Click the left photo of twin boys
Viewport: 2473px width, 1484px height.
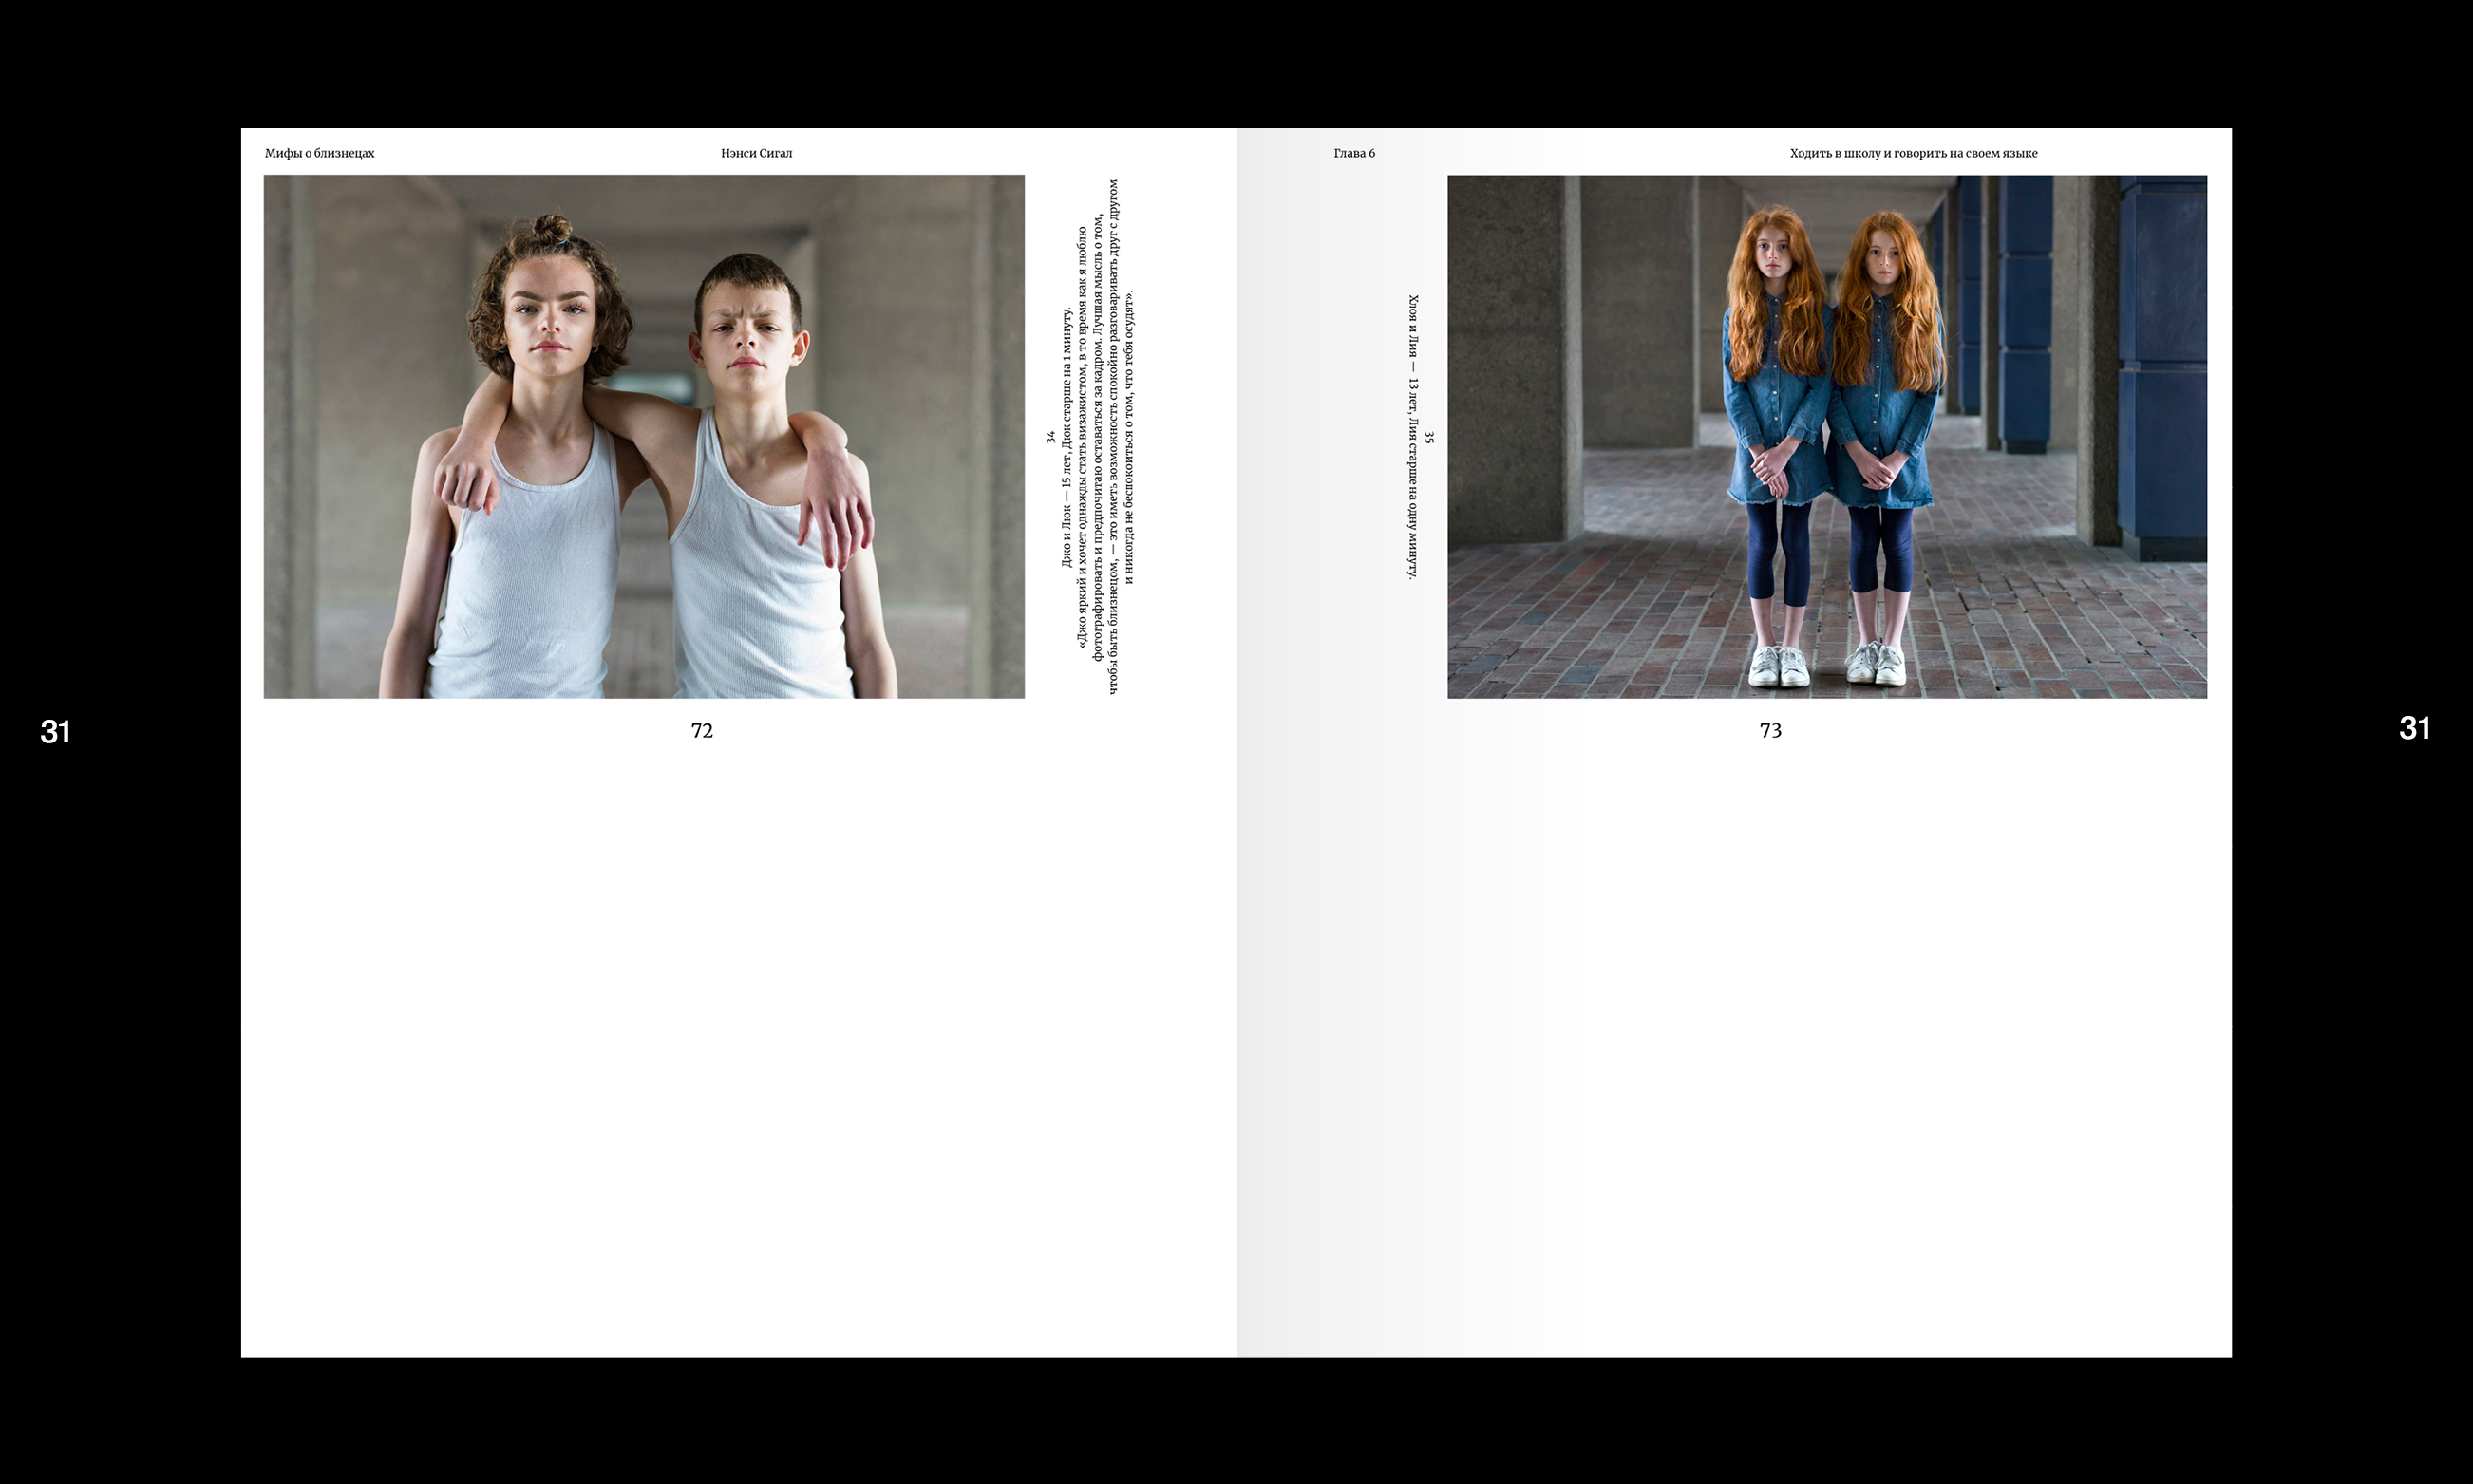[x=644, y=437]
